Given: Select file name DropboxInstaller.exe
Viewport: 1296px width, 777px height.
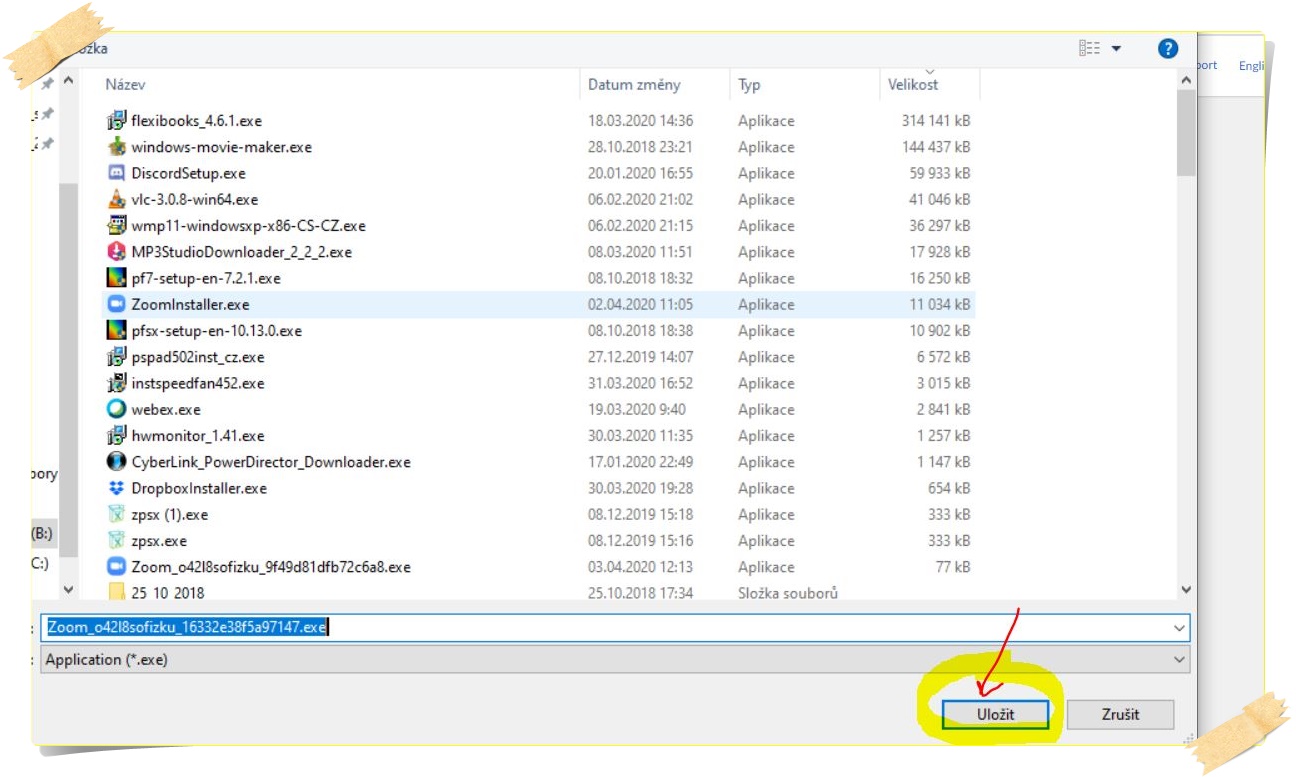Looking at the screenshot, I should (x=199, y=488).
